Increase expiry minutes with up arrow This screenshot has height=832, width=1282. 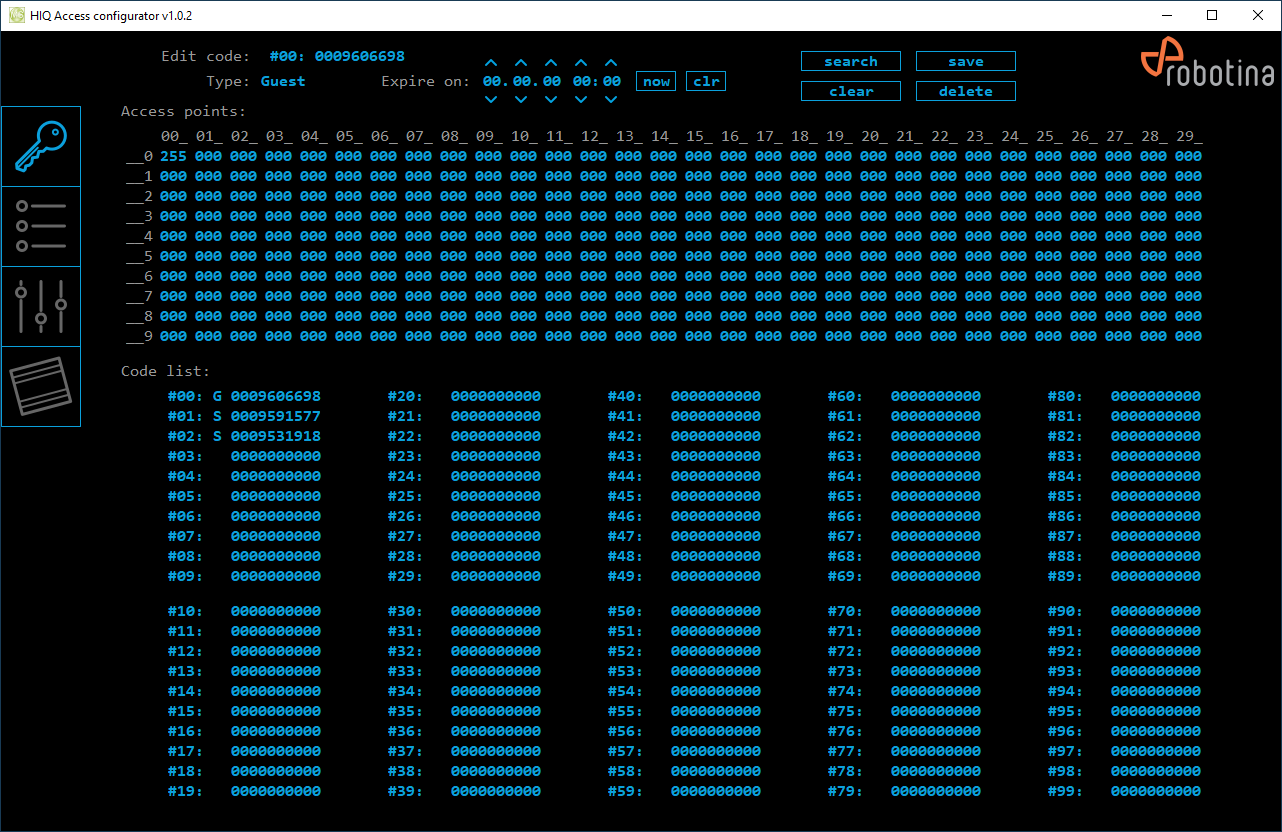tap(611, 63)
